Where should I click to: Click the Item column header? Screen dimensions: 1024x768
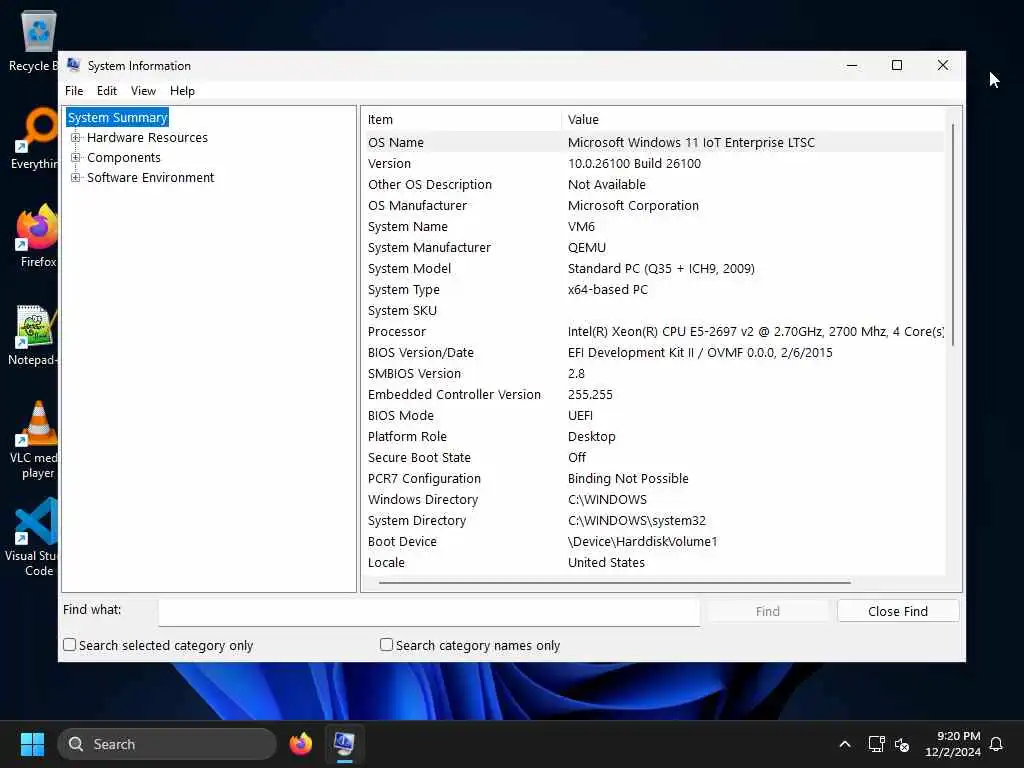pyautogui.click(x=462, y=120)
